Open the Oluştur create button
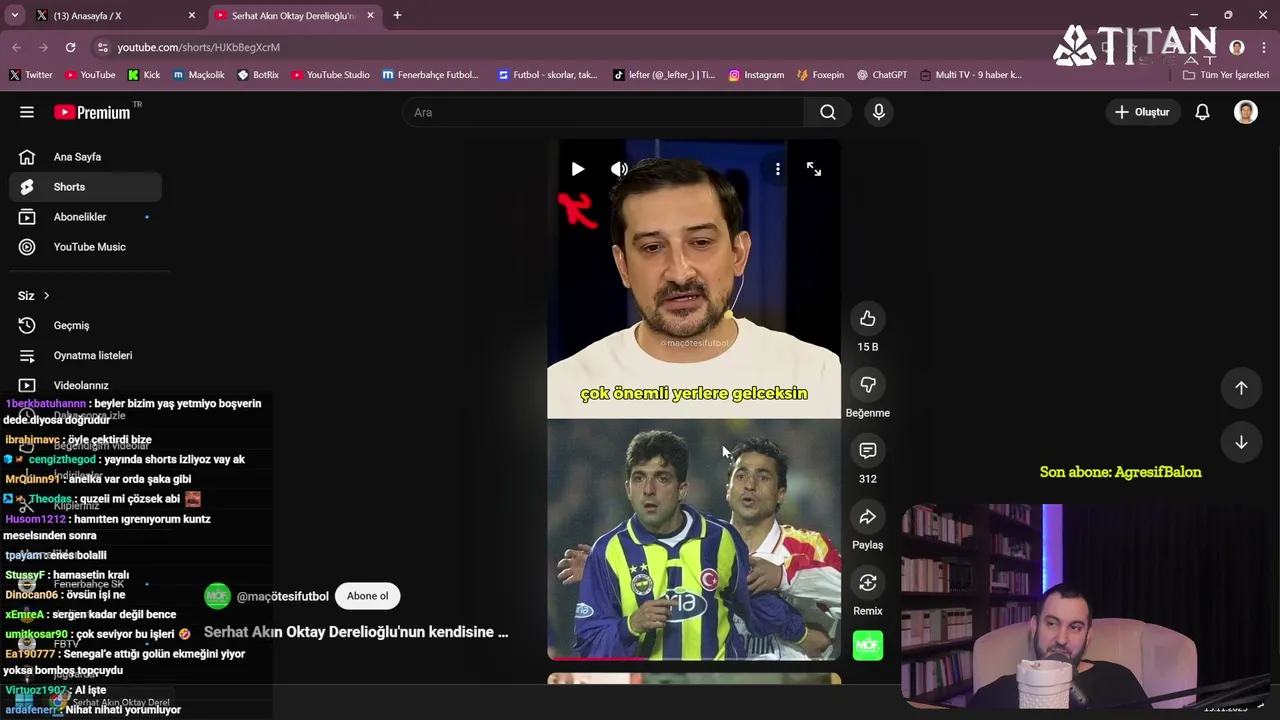1280x720 pixels. [1142, 112]
